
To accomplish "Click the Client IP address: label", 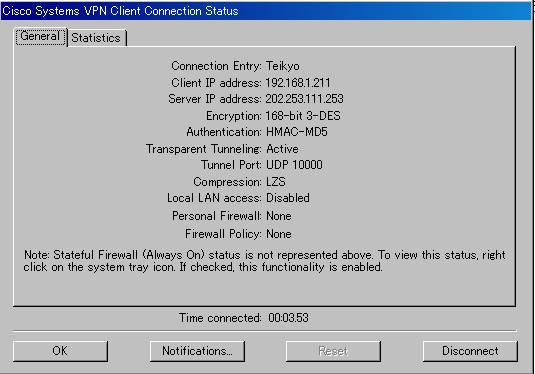I will 217,83.
